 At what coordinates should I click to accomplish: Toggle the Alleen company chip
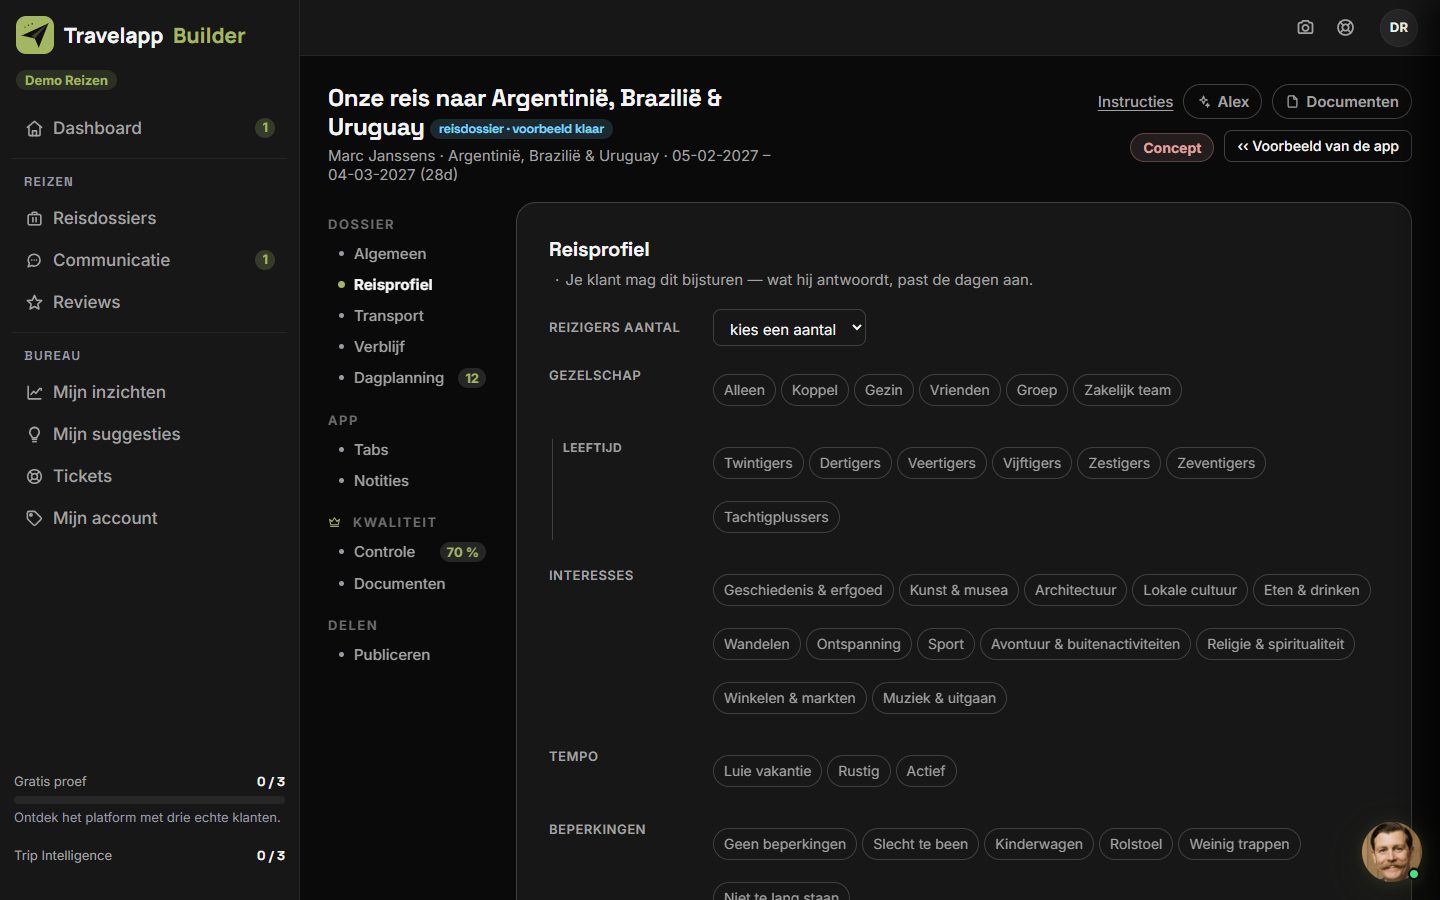(744, 390)
